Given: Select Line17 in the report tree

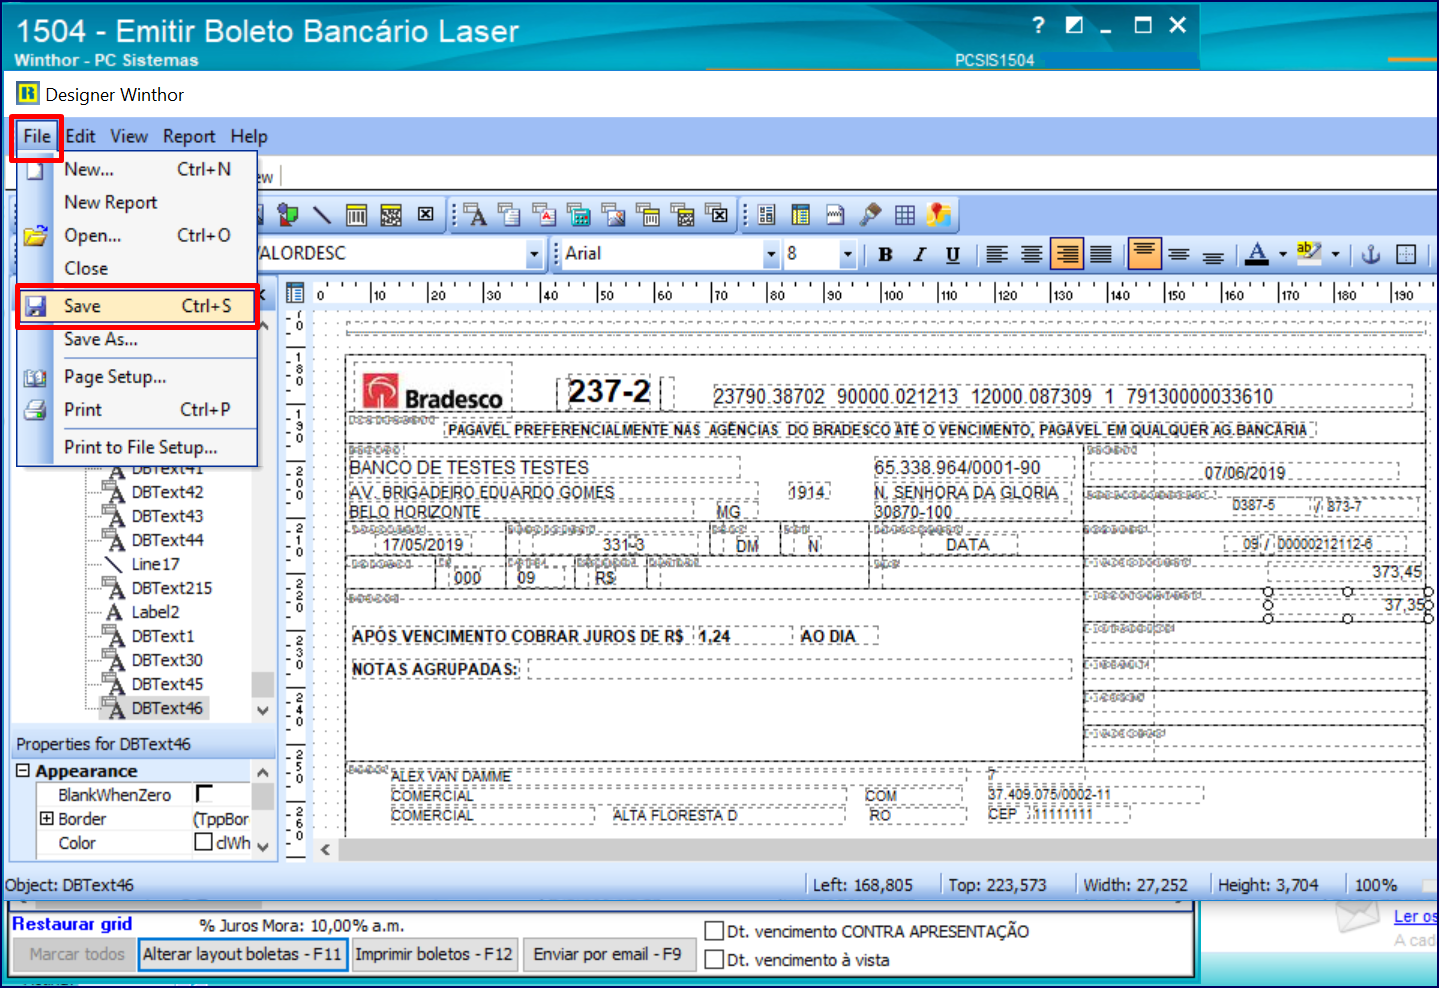Looking at the screenshot, I should (156, 564).
